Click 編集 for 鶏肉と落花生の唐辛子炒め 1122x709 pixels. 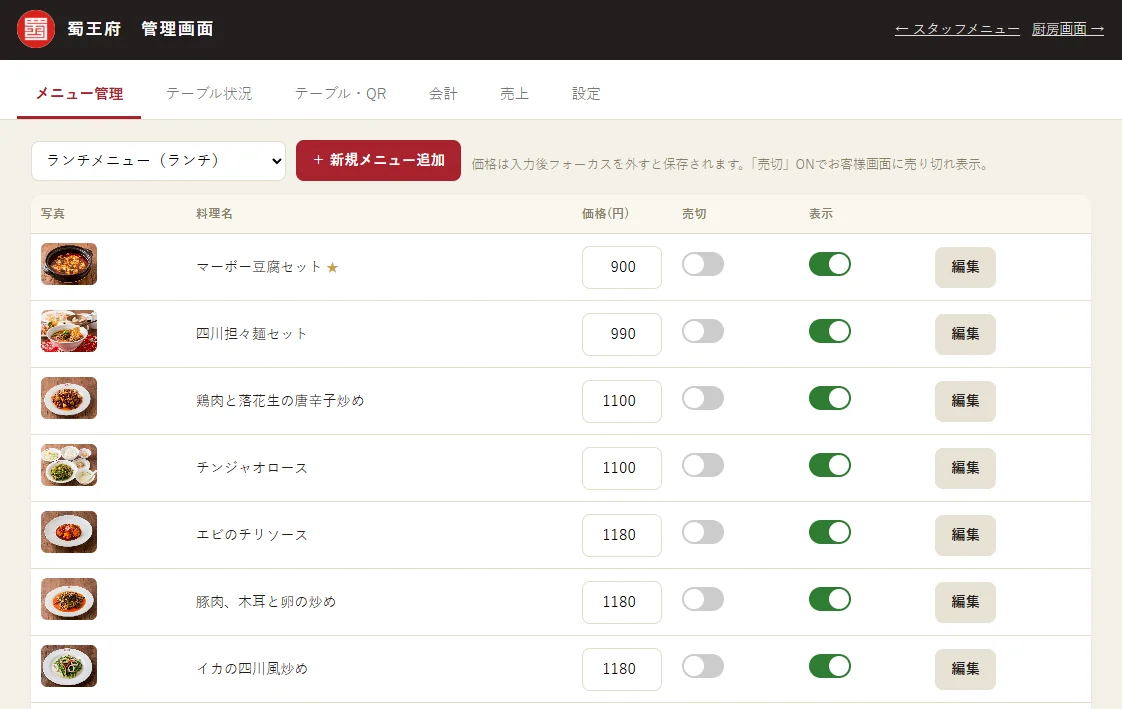(x=965, y=401)
